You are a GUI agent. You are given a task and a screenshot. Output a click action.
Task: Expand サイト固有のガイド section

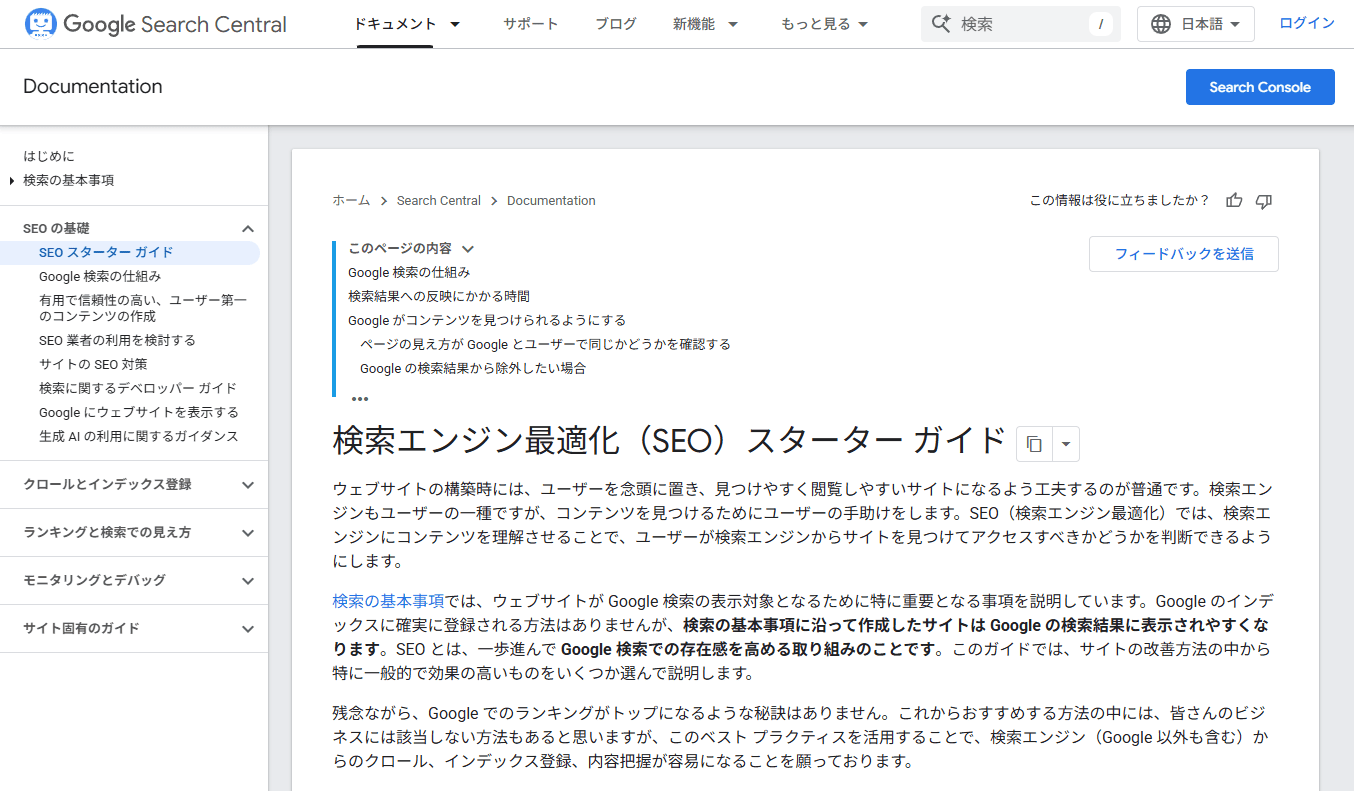click(248, 629)
